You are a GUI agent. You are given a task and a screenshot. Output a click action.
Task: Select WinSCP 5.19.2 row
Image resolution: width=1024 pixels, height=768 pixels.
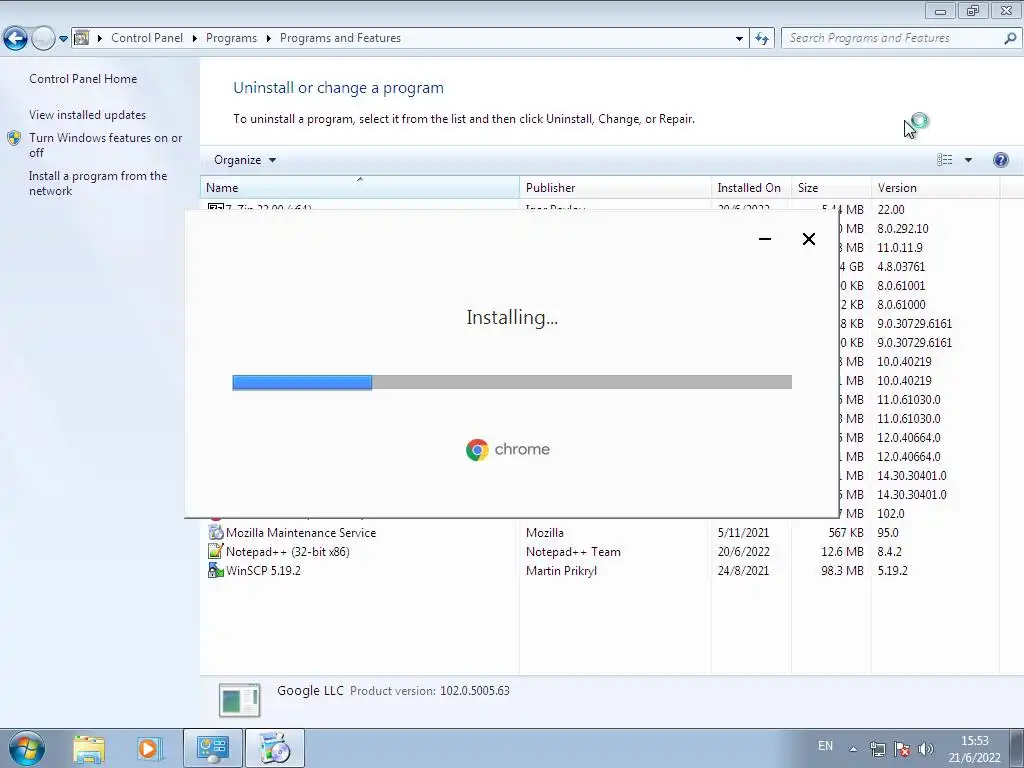[600, 571]
